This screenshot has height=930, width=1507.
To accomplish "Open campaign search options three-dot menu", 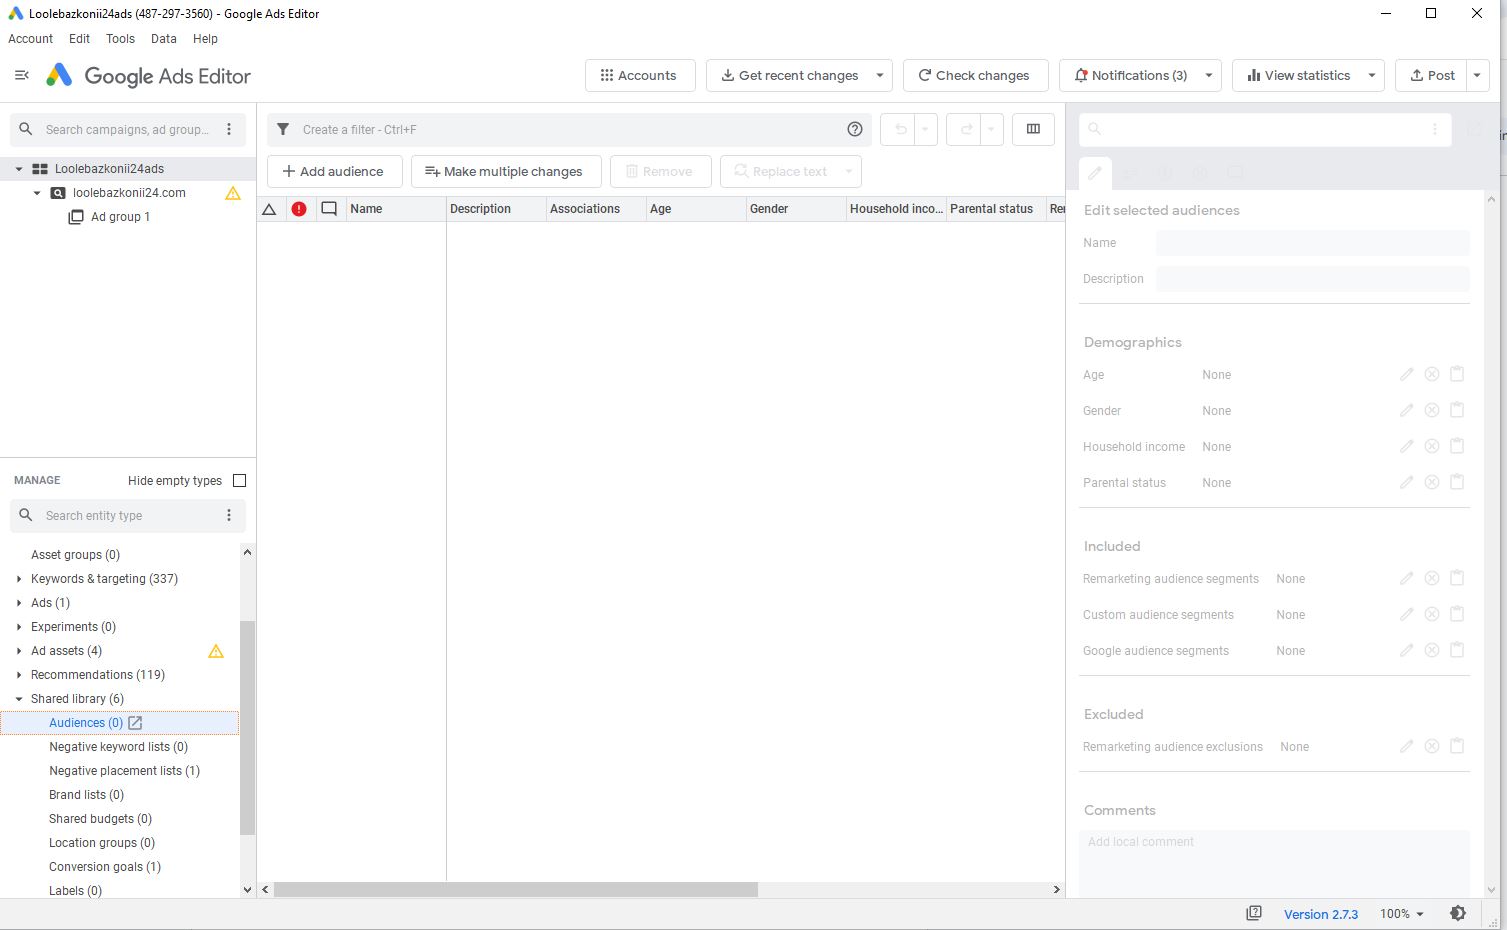I will [x=229, y=129].
